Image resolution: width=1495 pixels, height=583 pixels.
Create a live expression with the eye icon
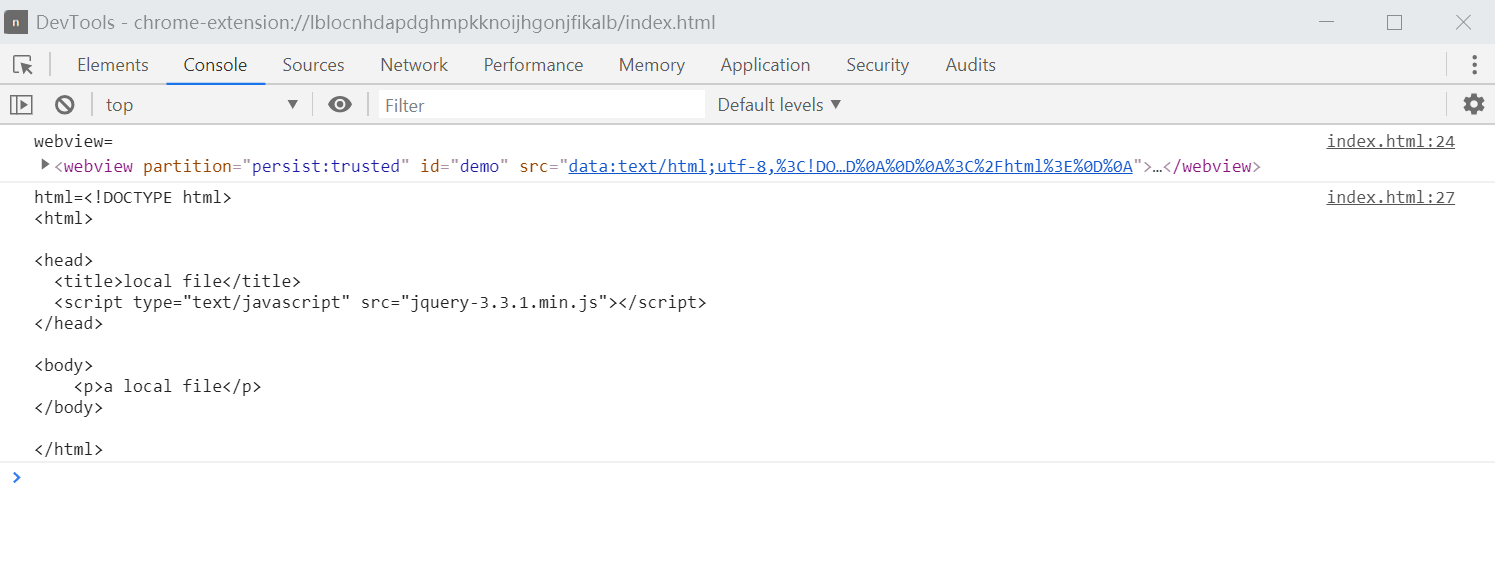coord(340,104)
